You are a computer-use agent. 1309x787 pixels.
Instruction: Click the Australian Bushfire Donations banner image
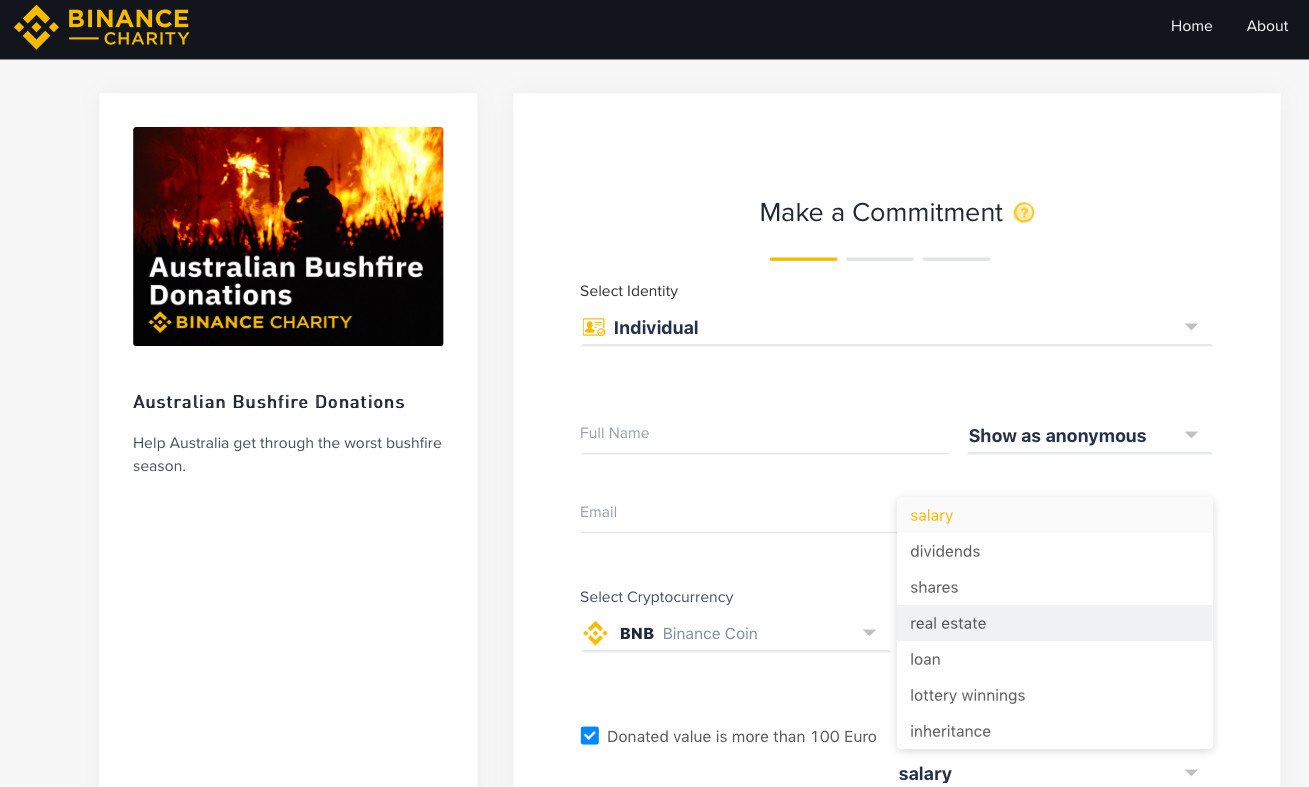[x=288, y=236]
